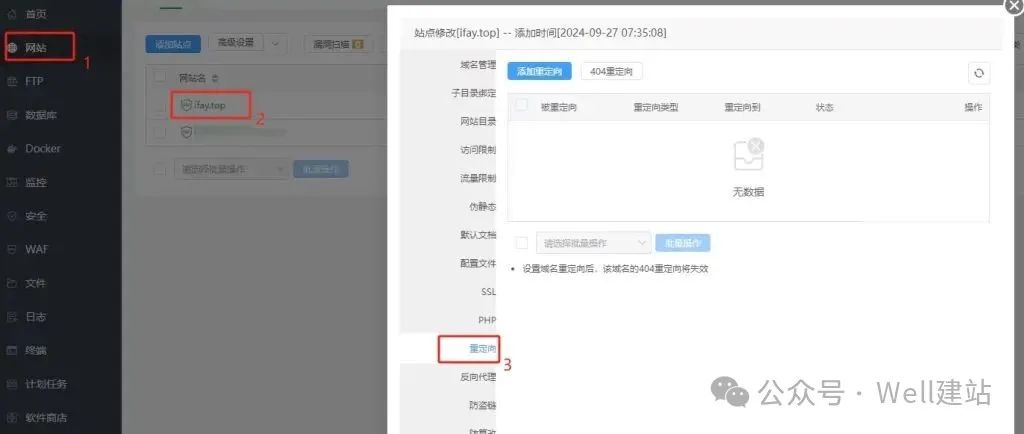The height and width of the screenshot is (434, 1024).
Task: Switch to the 网站目录 tab
Action: point(477,121)
